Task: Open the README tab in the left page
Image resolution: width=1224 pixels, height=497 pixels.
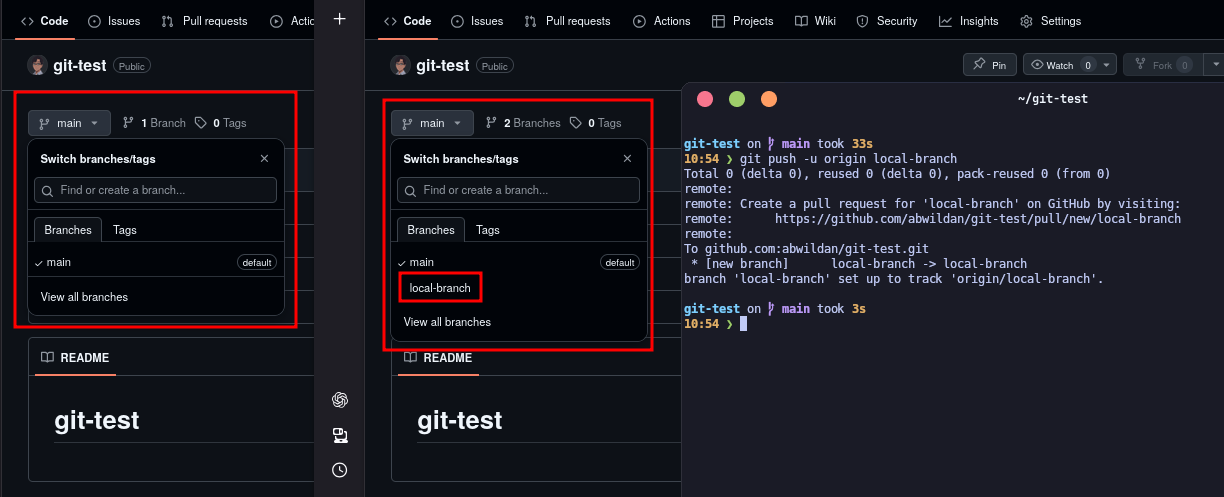Action: pos(75,358)
